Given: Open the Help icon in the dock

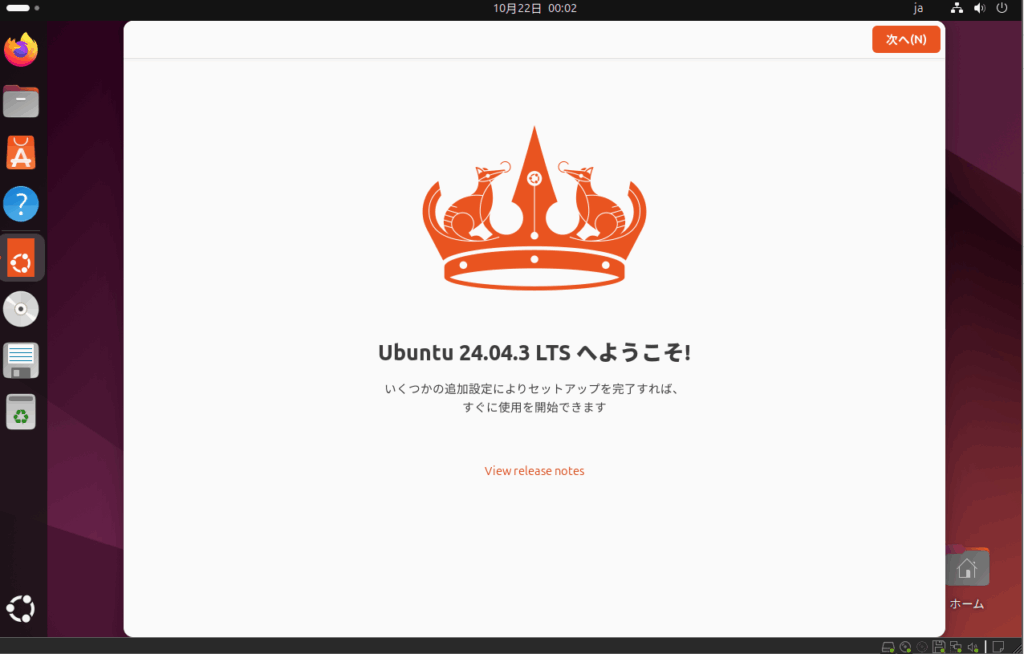Looking at the screenshot, I should click(21, 204).
